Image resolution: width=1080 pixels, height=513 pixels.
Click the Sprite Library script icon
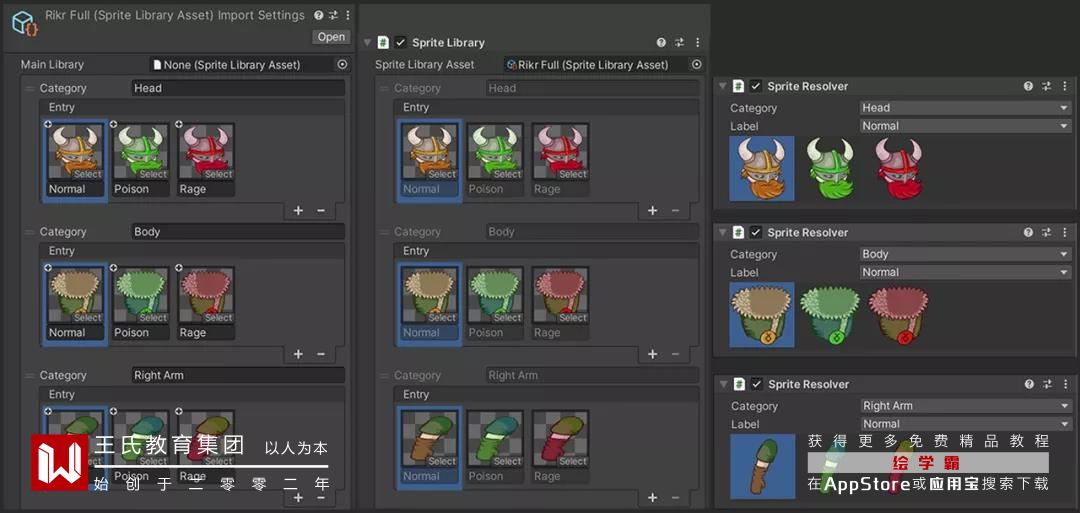click(384, 43)
